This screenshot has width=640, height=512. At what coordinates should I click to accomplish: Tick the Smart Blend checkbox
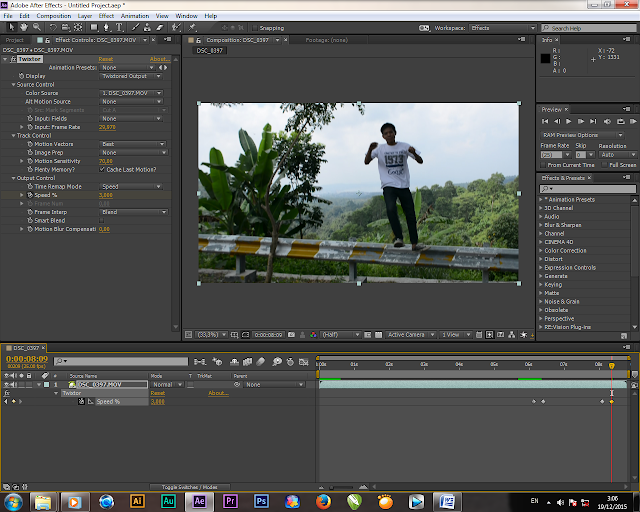(x=102, y=220)
